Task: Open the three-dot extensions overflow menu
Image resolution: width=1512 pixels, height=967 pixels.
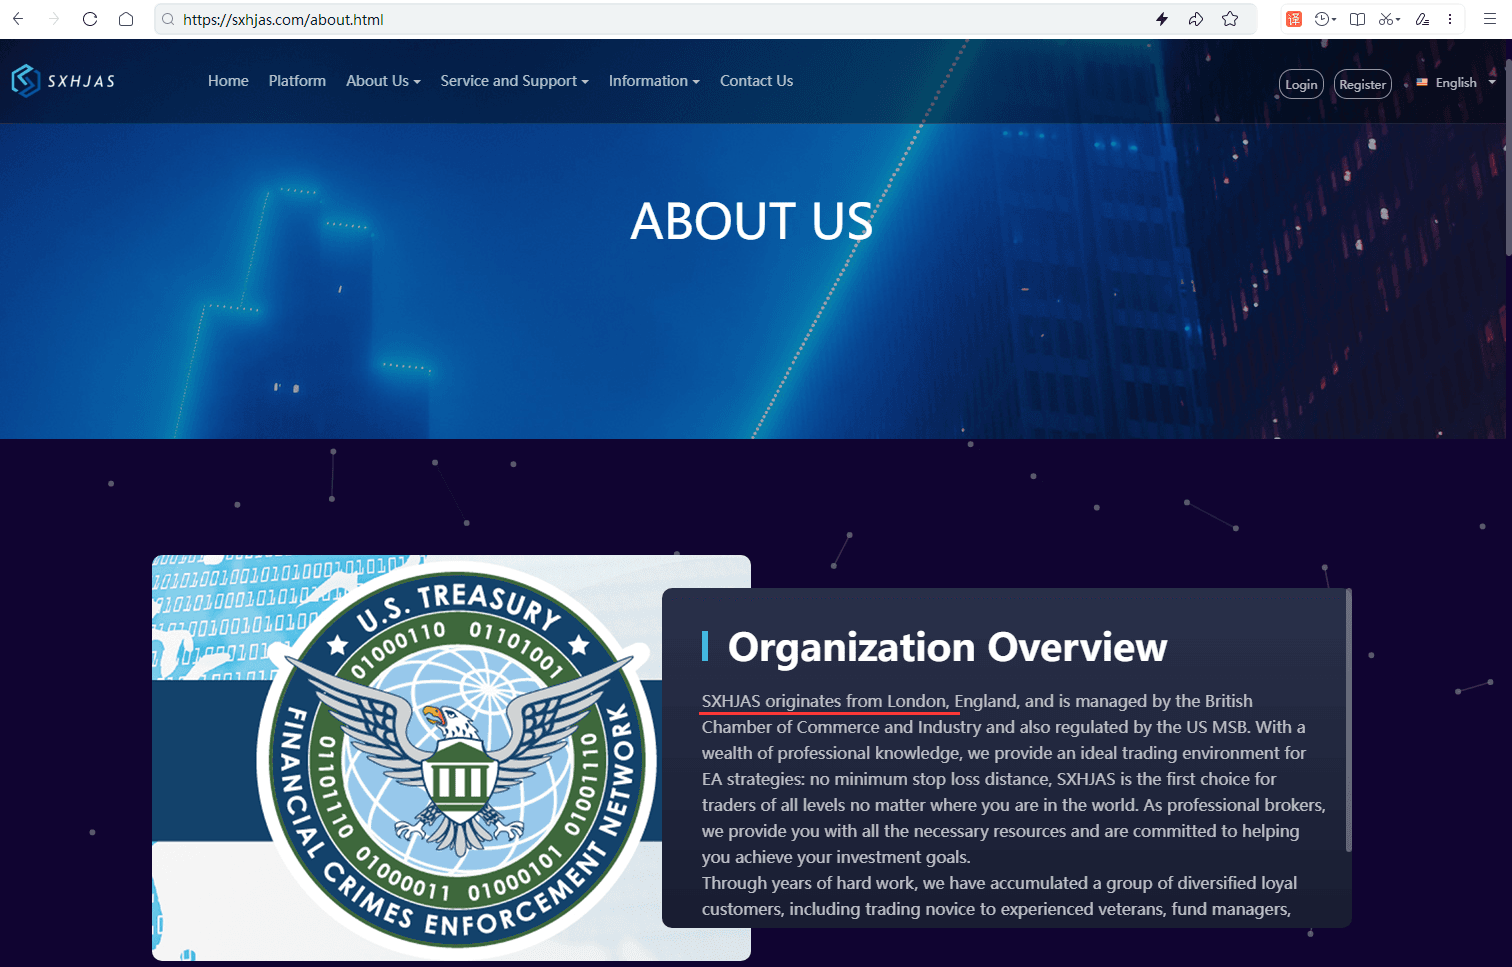Action: [1450, 19]
